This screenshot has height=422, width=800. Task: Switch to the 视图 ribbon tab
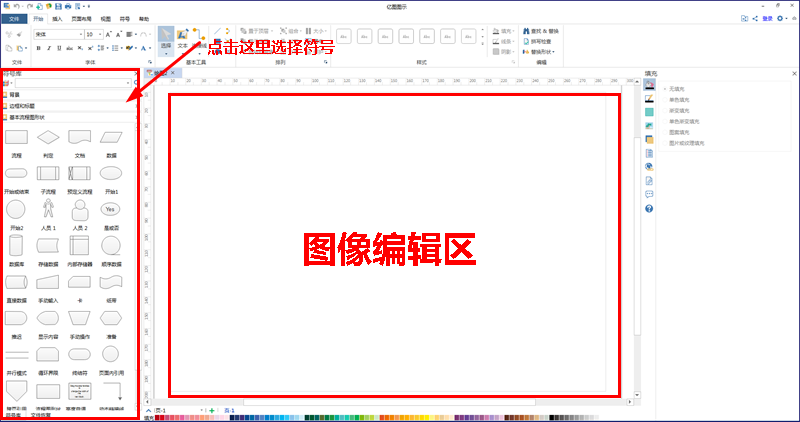[106, 19]
